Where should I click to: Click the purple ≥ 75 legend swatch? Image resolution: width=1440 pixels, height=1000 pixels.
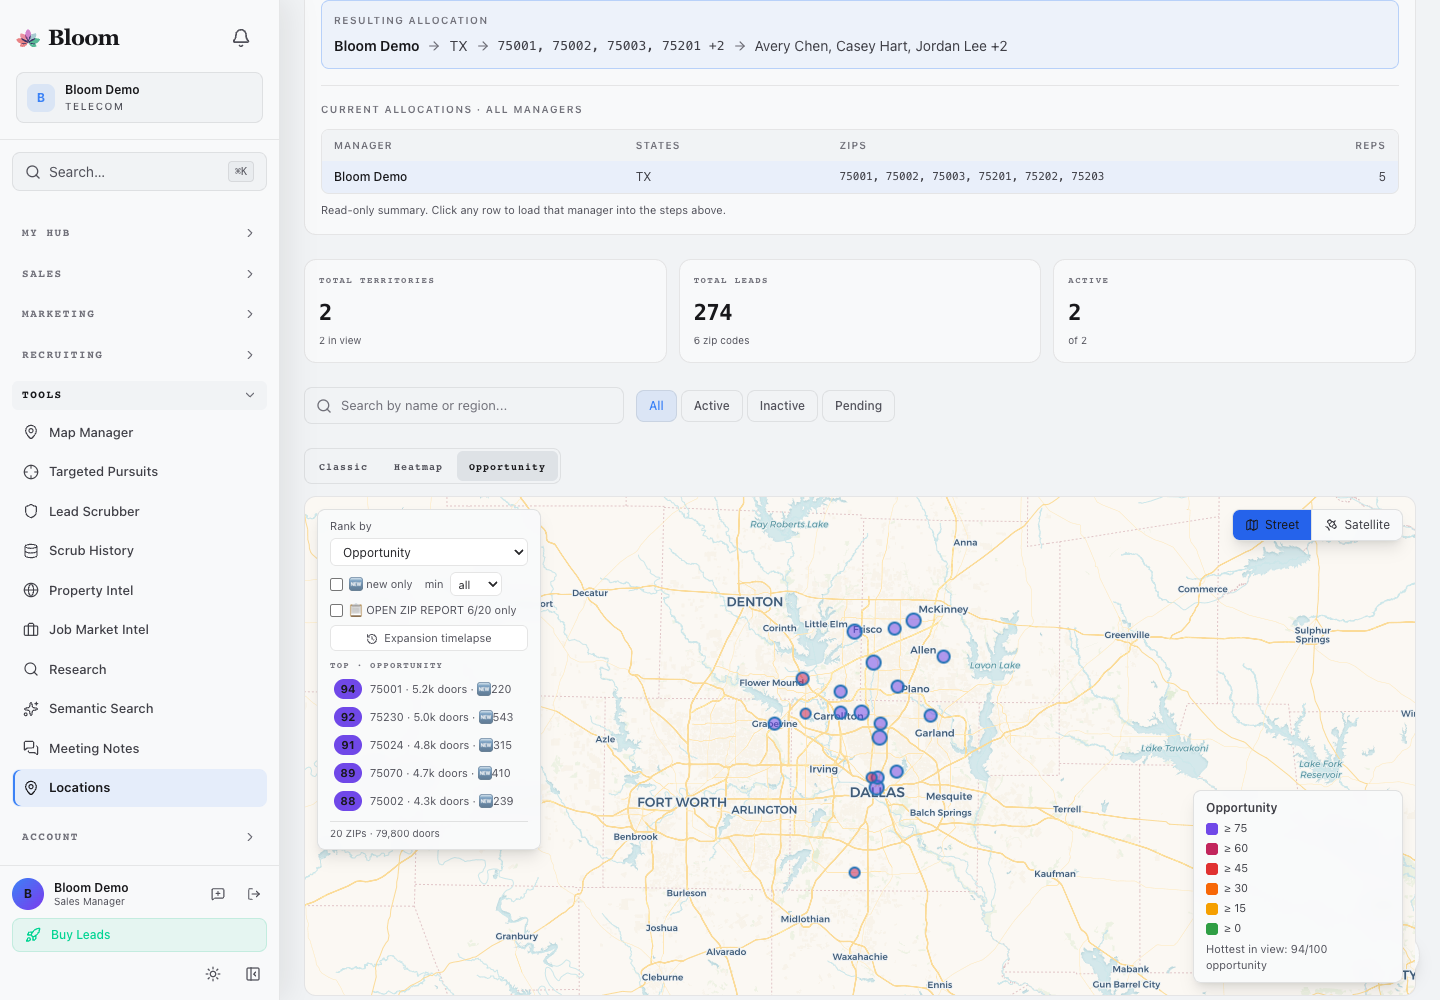click(1212, 829)
